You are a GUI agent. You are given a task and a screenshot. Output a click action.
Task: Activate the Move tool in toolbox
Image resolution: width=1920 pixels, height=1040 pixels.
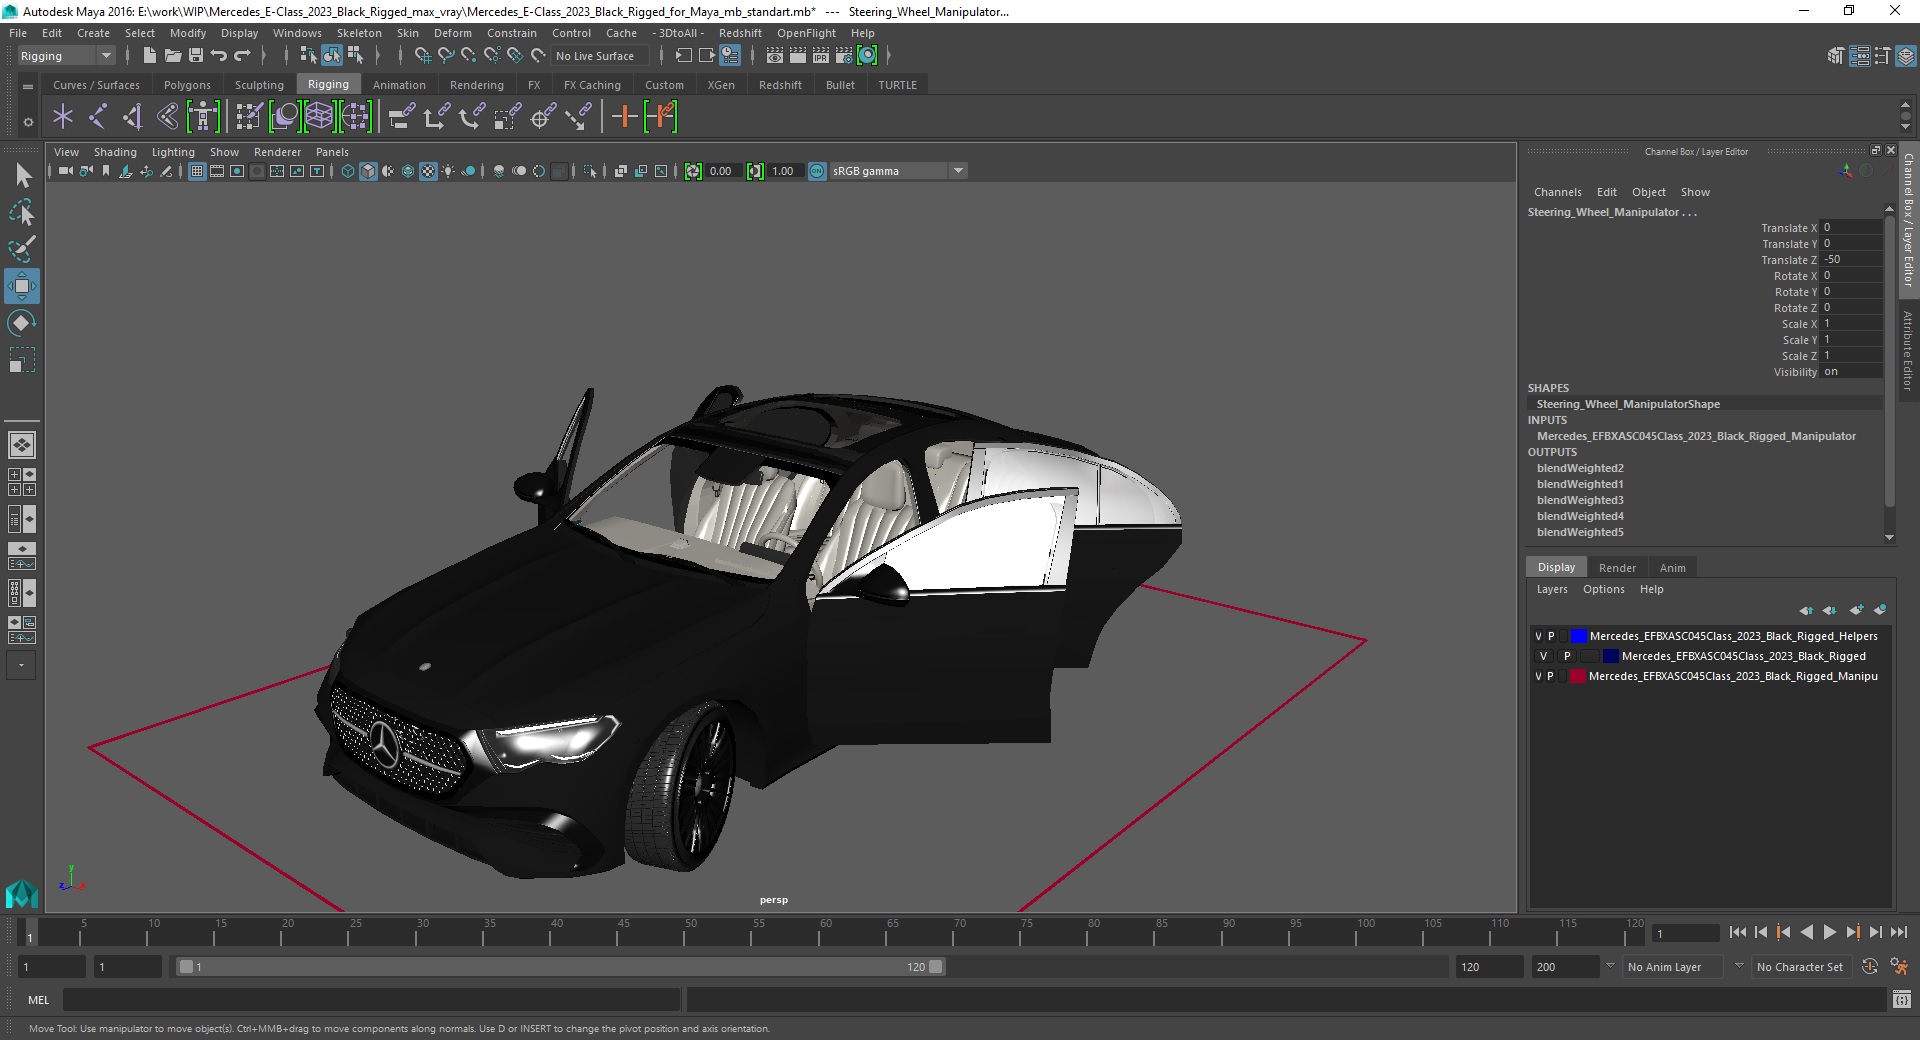coord(22,286)
